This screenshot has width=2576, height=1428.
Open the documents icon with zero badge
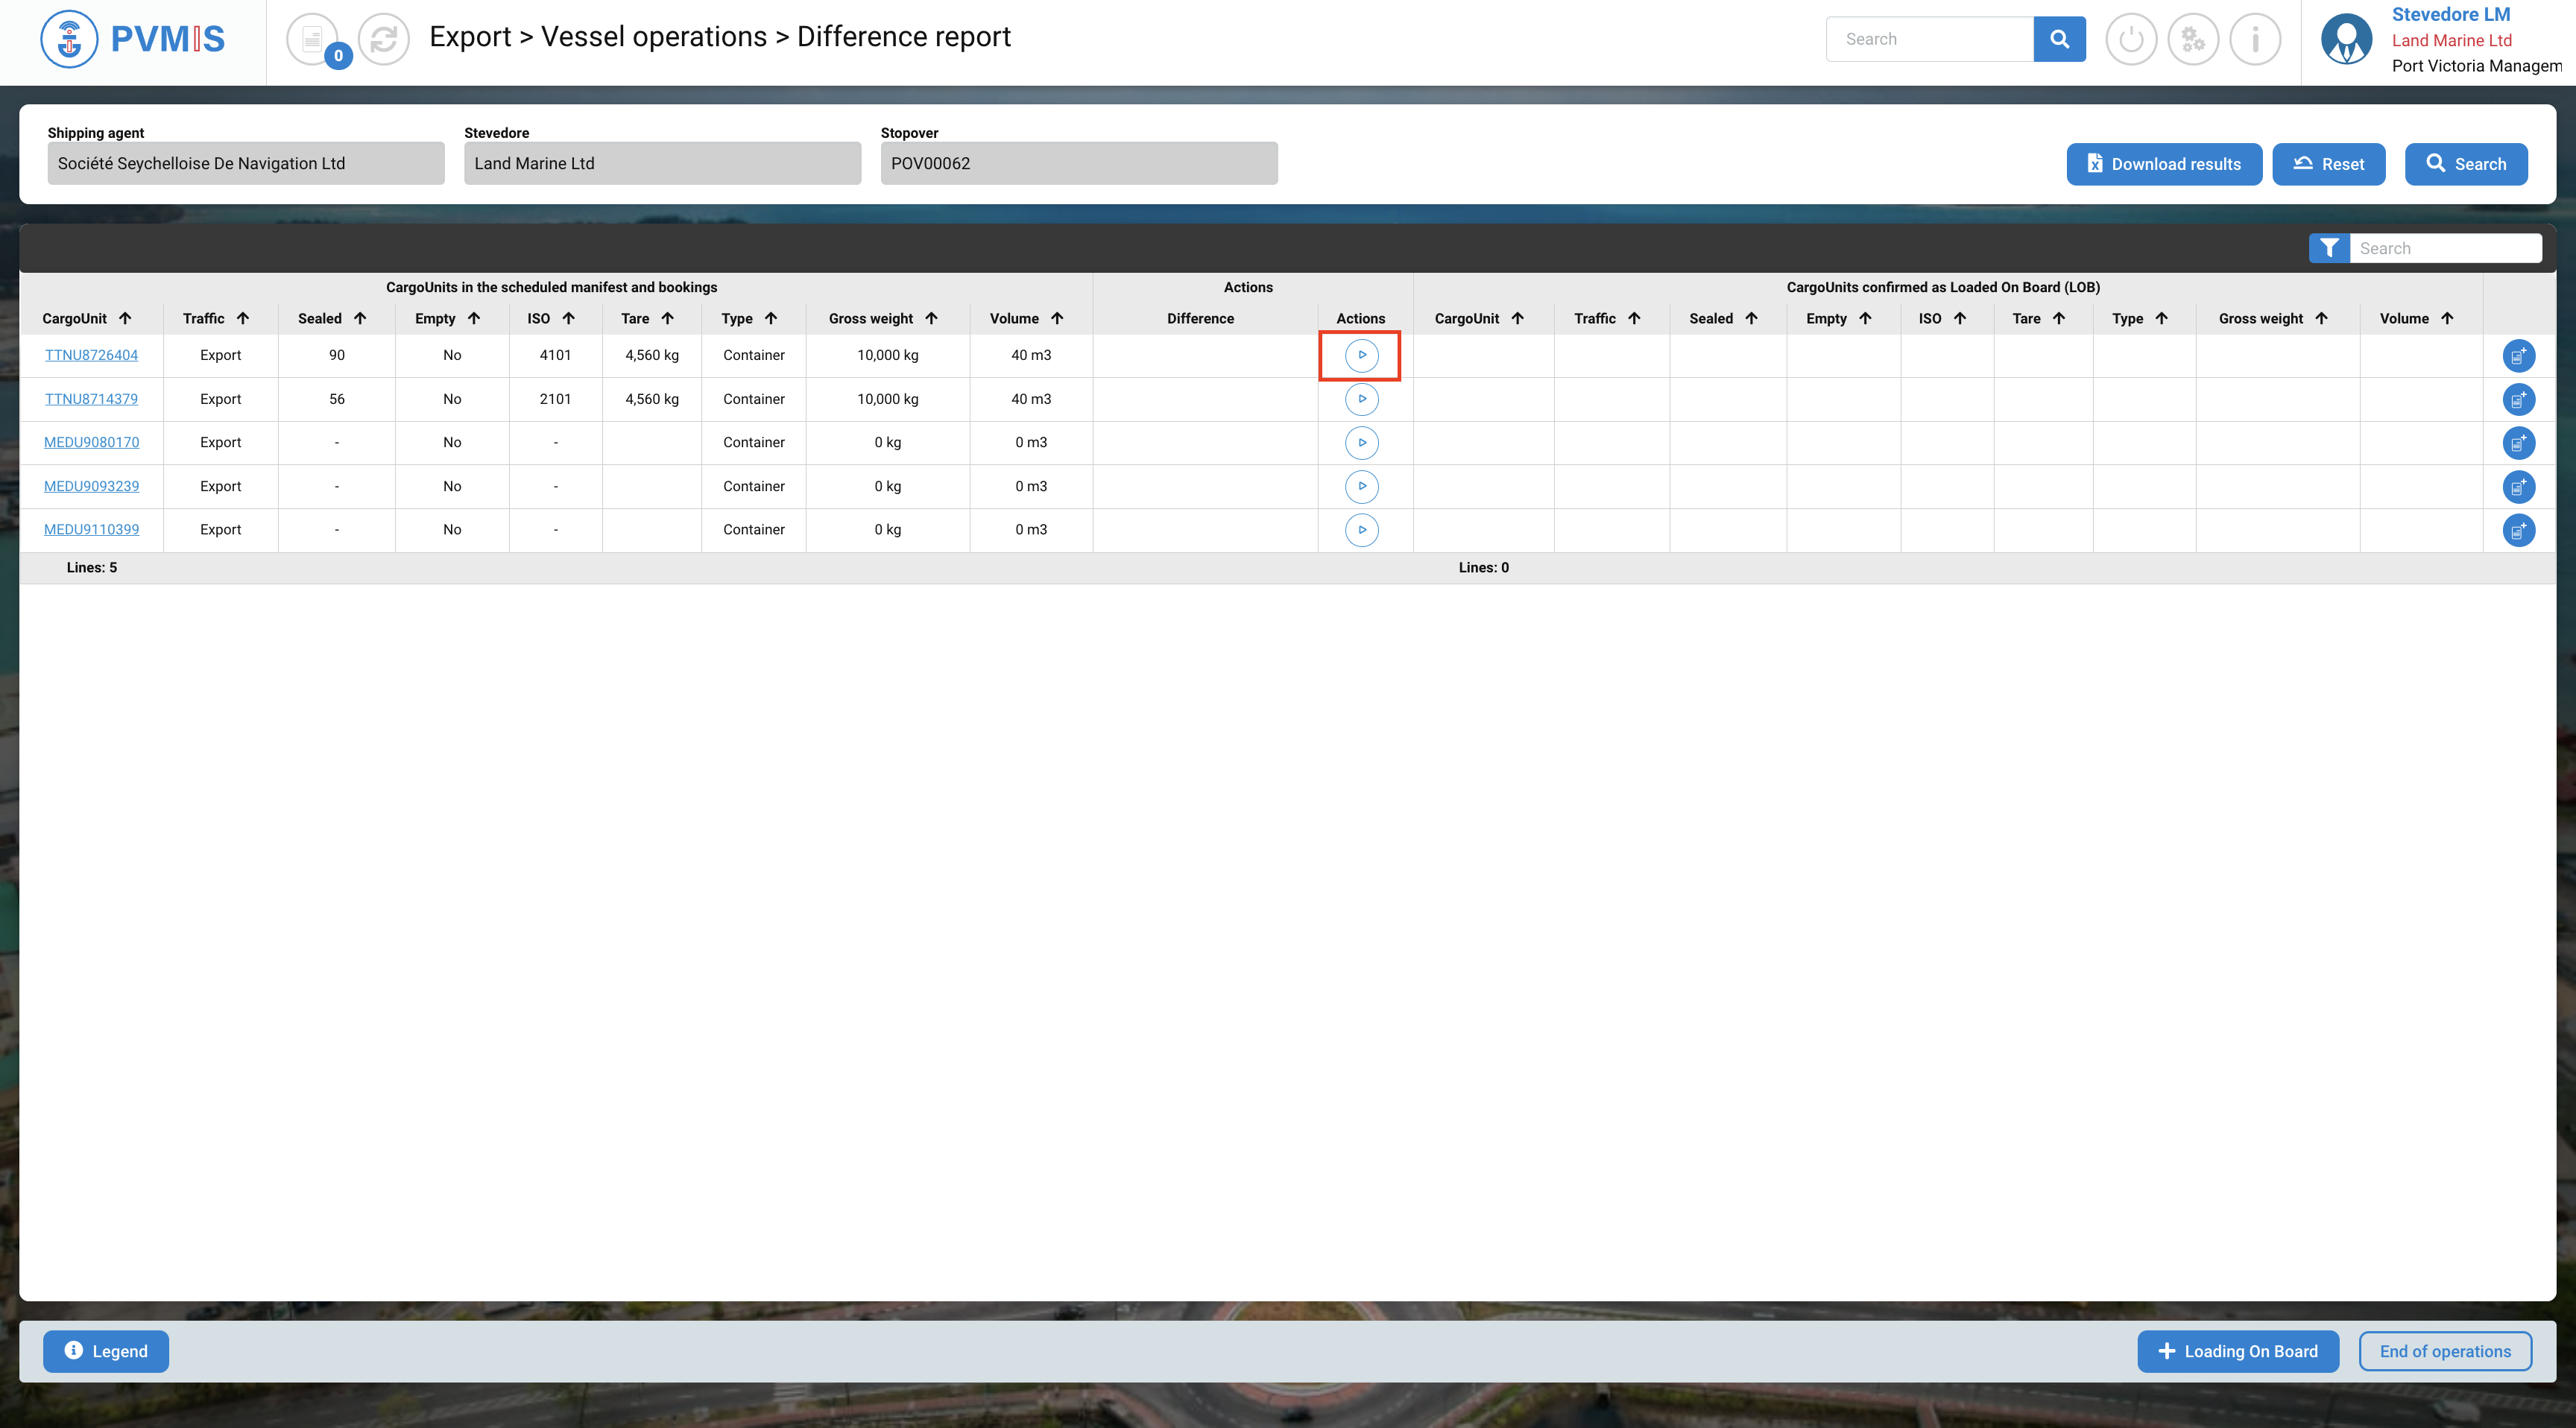click(x=313, y=39)
